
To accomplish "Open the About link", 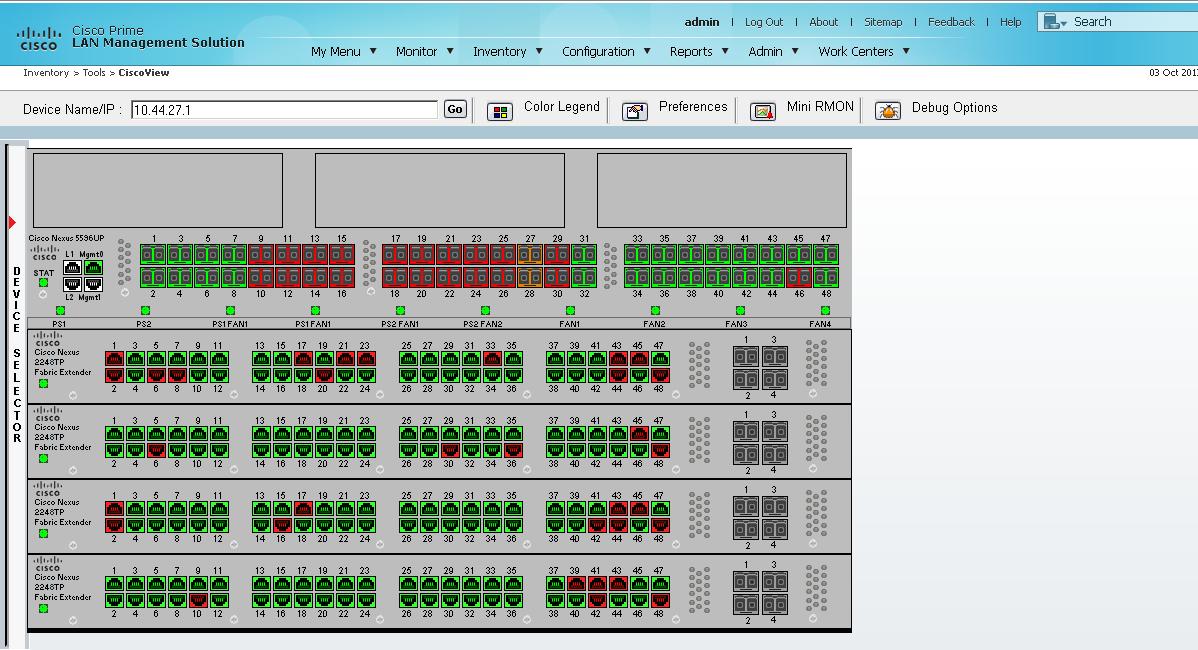I will (824, 22).
